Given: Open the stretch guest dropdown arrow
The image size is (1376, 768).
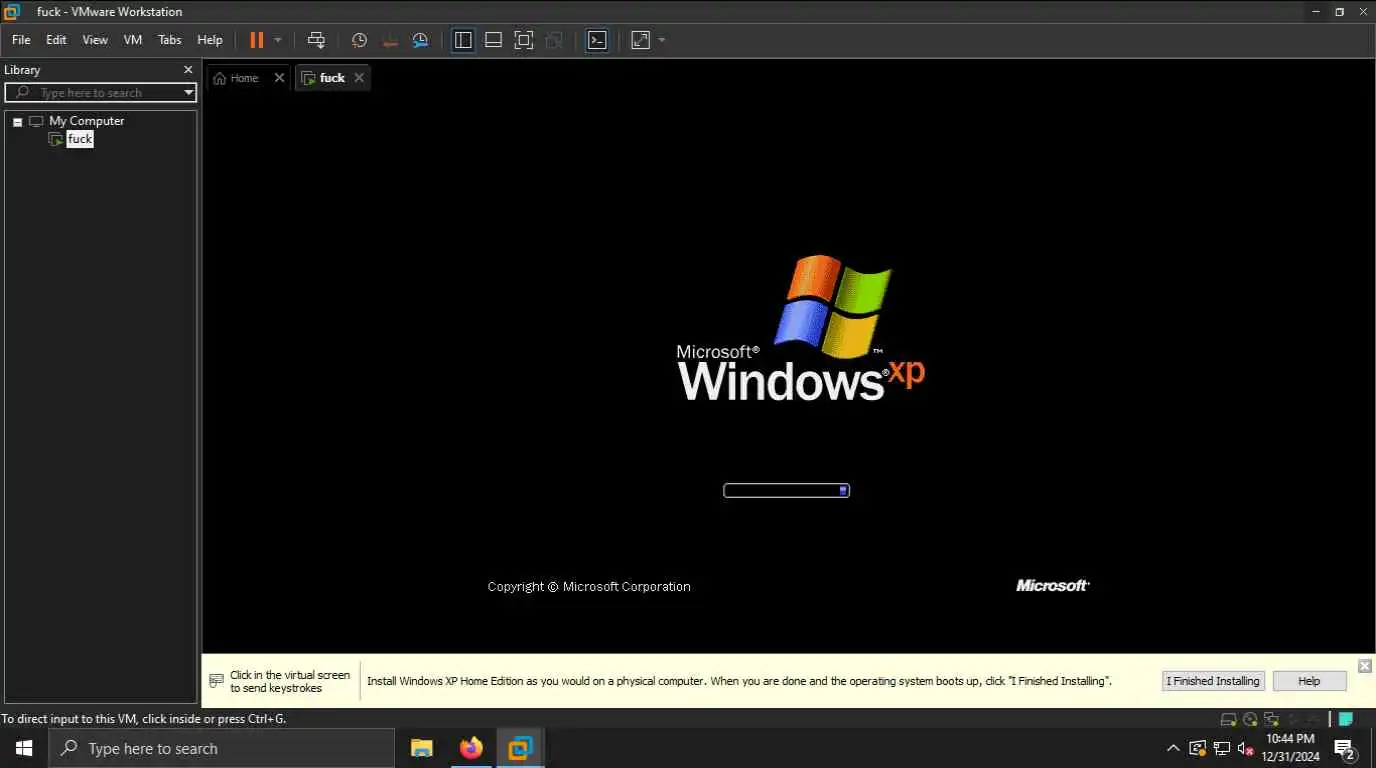Looking at the screenshot, I should [x=662, y=40].
